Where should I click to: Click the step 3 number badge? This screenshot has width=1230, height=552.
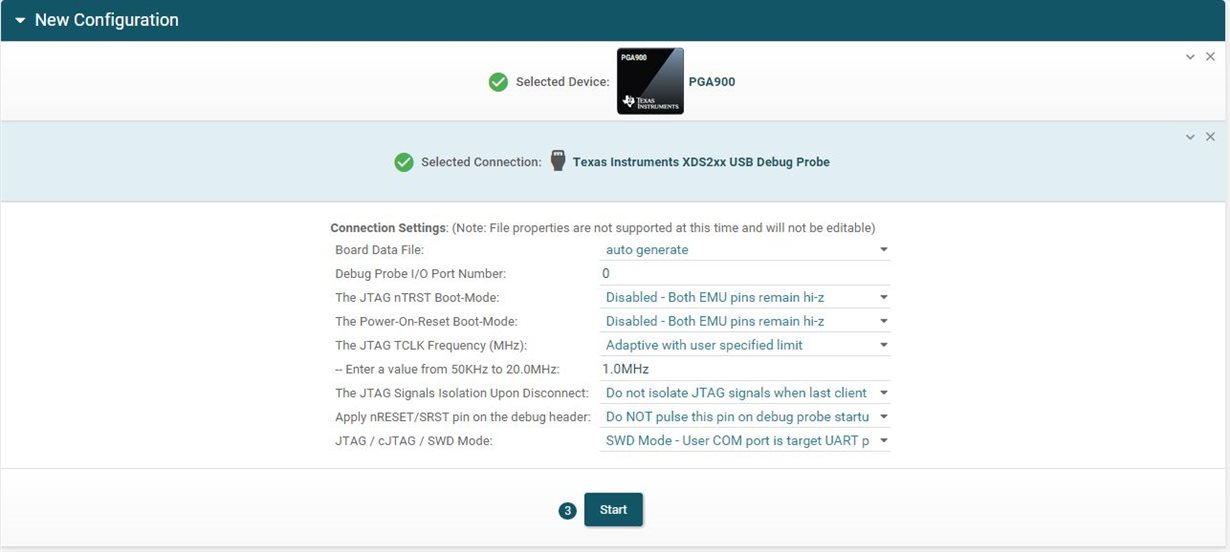click(568, 511)
